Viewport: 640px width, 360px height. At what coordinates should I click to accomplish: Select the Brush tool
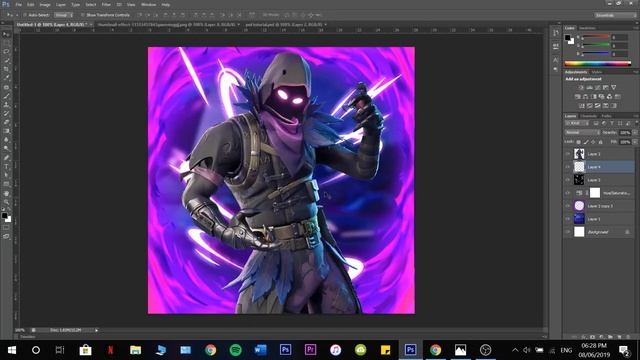click(x=6, y=96)
